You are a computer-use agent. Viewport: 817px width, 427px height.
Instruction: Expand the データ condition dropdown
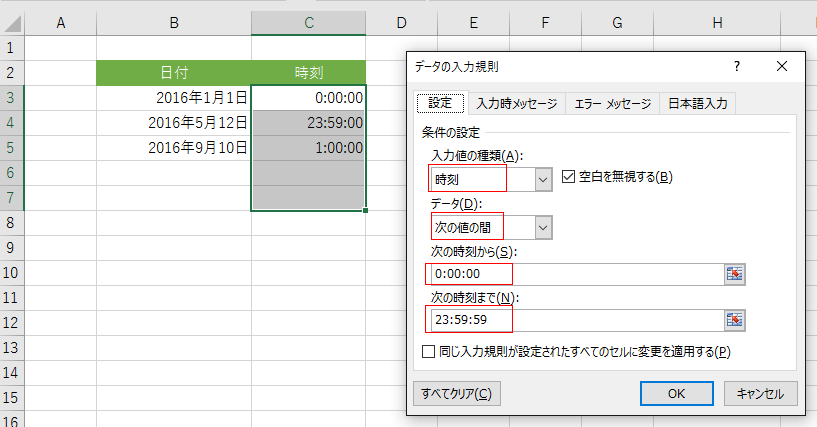coord(543,227)
